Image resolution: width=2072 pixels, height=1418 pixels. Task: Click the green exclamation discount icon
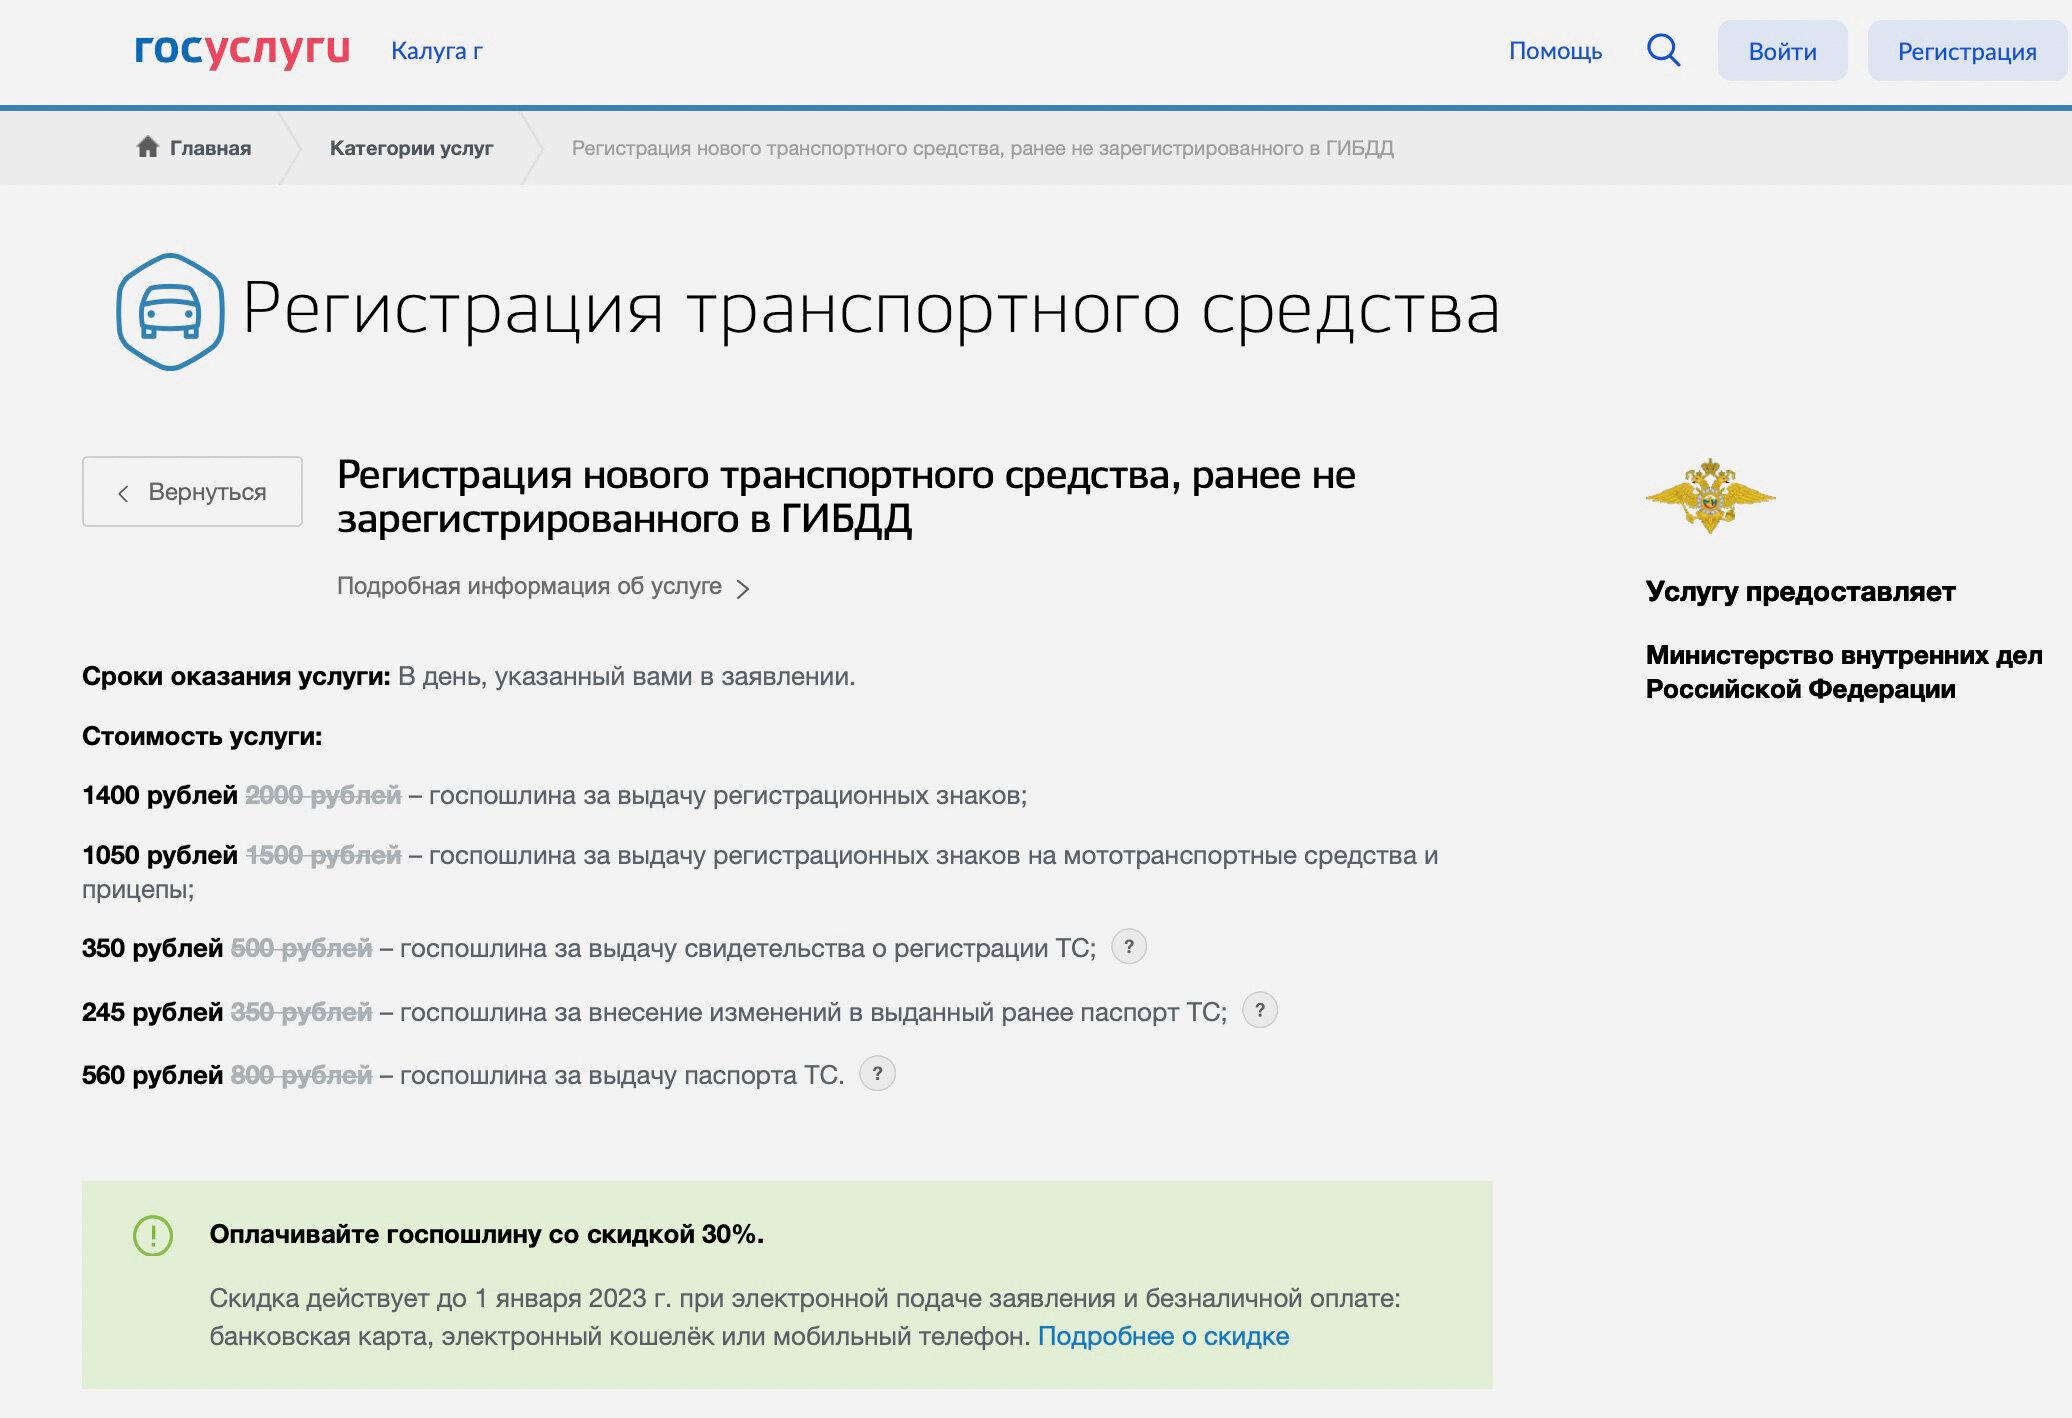(153, 1235)
